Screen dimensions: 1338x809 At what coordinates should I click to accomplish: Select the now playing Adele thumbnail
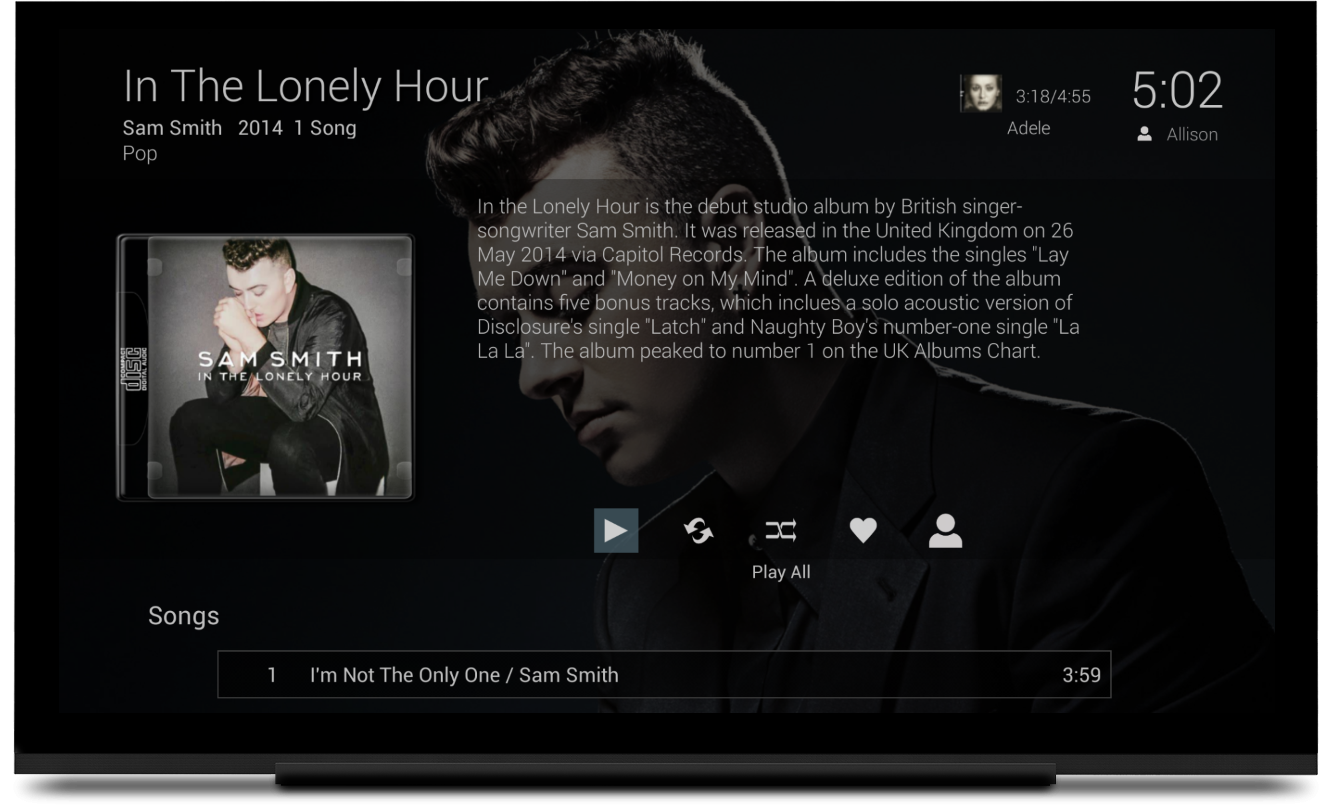point(980,94)
